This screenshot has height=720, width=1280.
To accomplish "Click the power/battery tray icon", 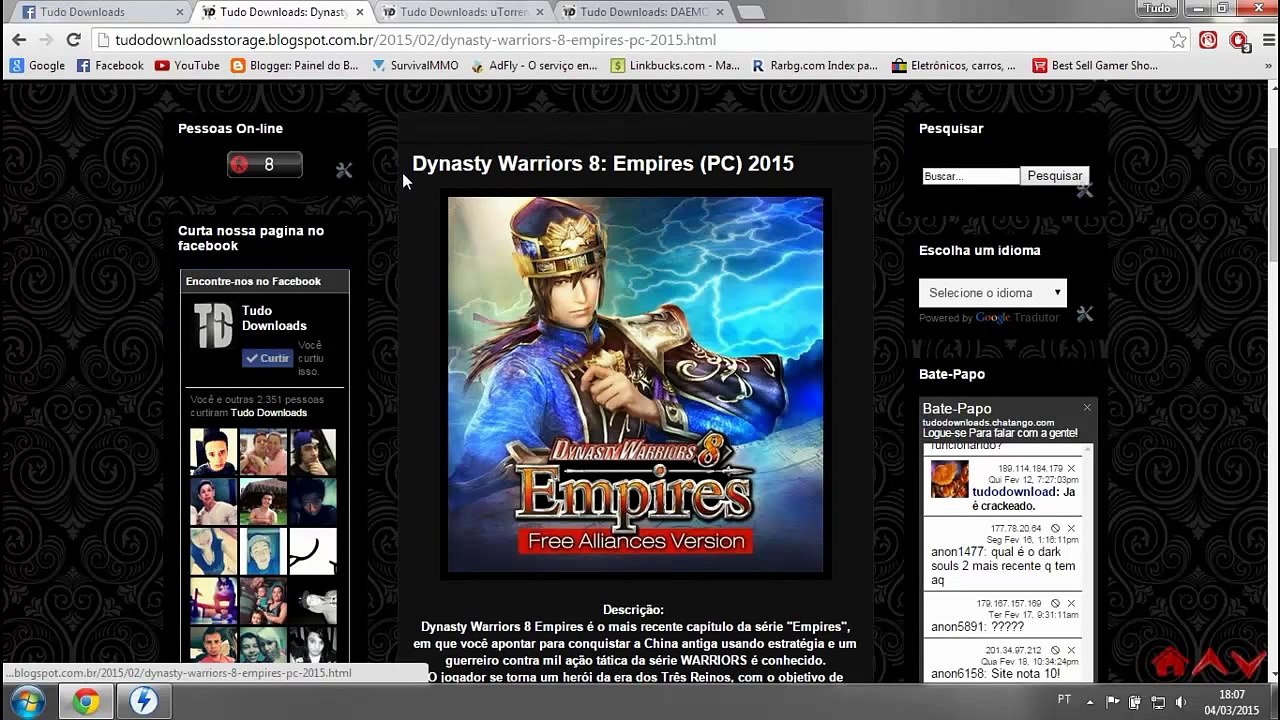I will (x=1135, y=702).
